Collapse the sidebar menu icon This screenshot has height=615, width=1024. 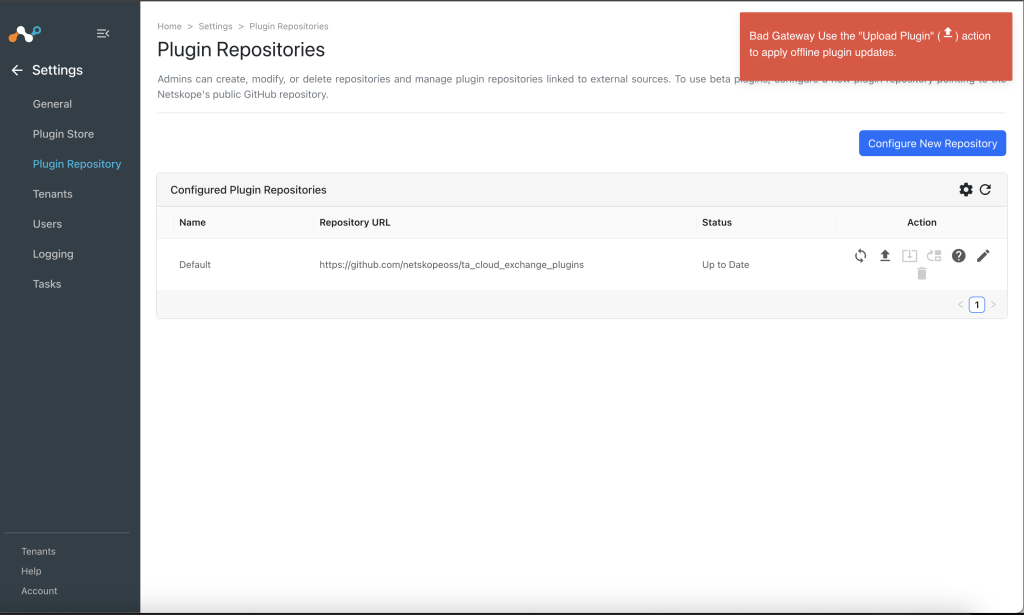[103, 33]
